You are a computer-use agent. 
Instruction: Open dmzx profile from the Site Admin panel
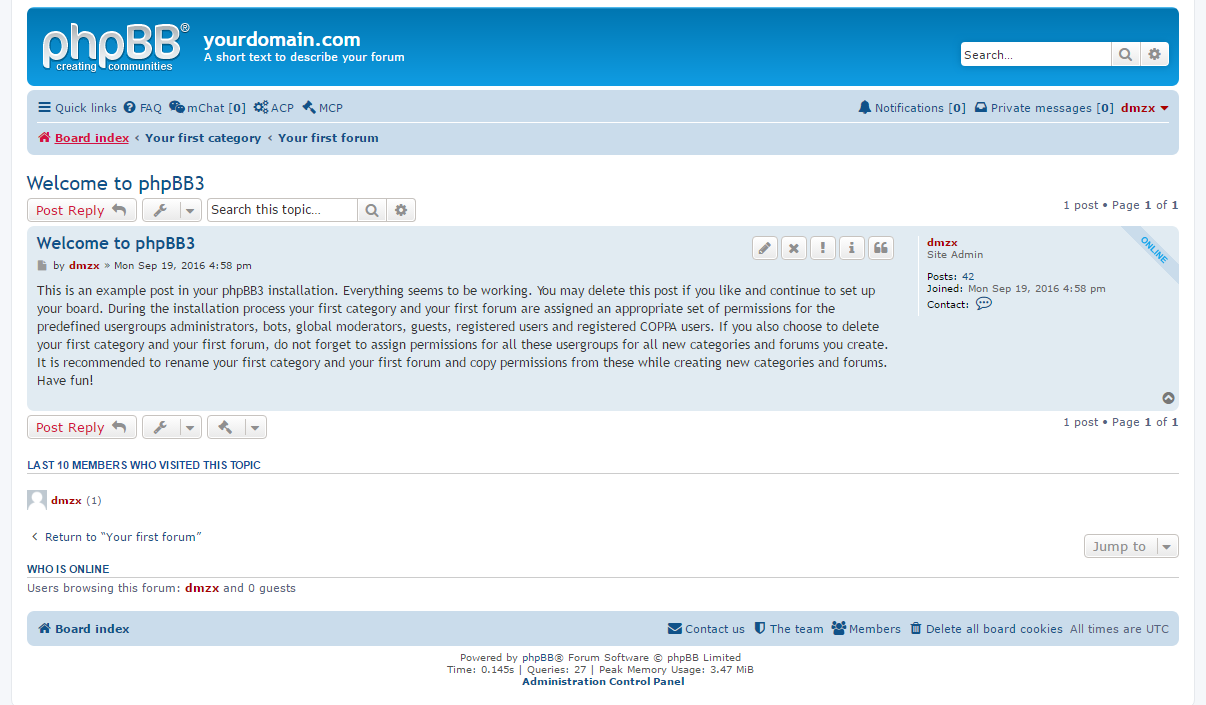(942, 242)
